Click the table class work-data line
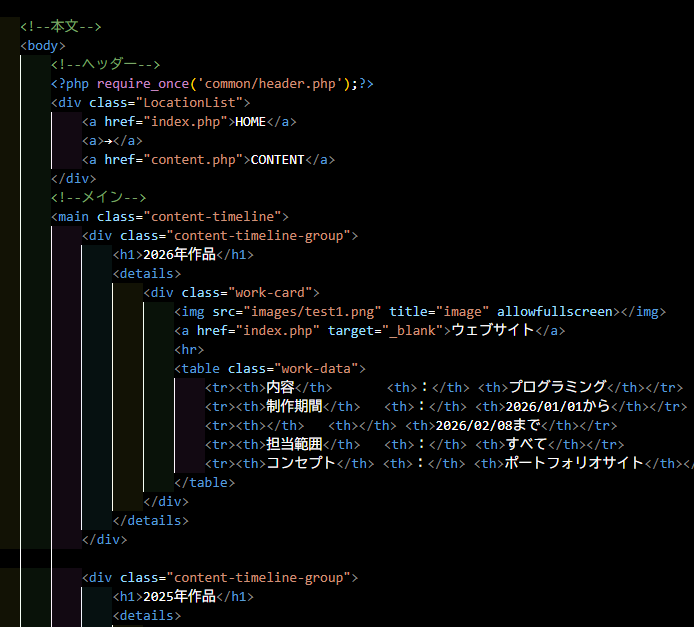The width and height of the screenshot is (694, 627). 270,369
